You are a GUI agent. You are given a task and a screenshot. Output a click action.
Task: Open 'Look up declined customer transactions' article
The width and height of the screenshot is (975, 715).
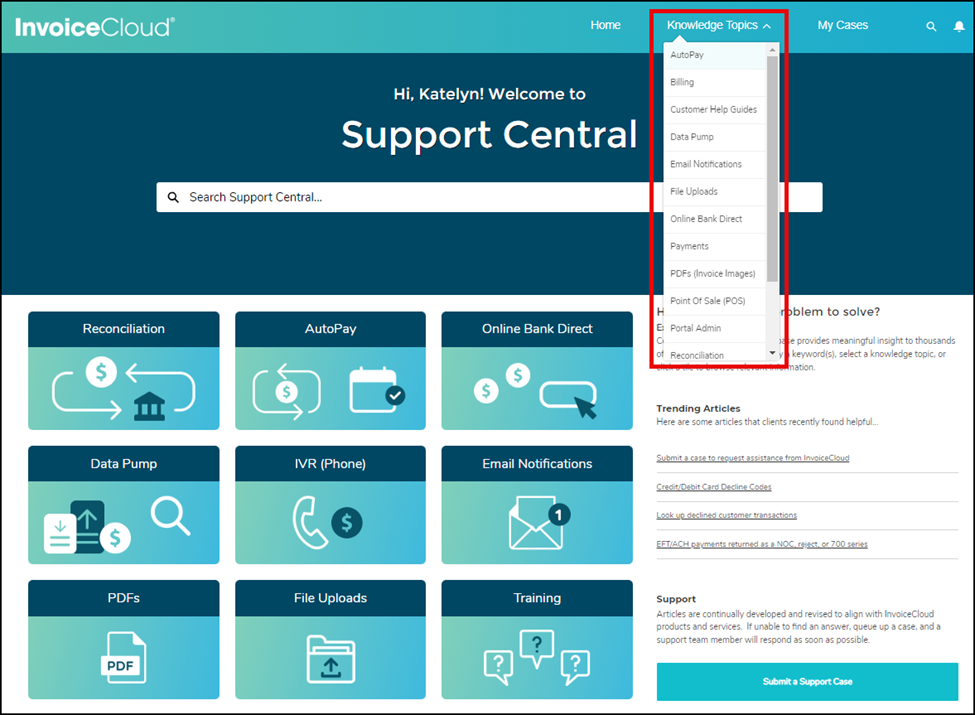[726, 515]
